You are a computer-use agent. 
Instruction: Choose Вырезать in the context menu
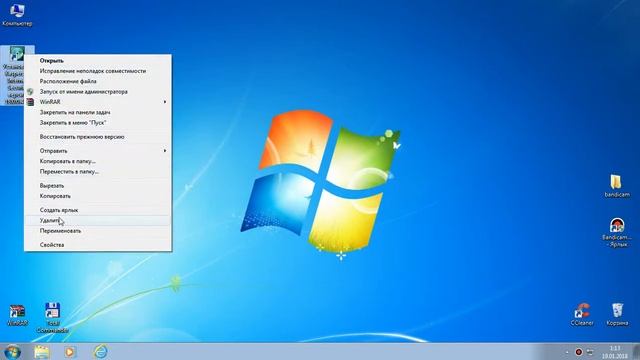point(98,185)
